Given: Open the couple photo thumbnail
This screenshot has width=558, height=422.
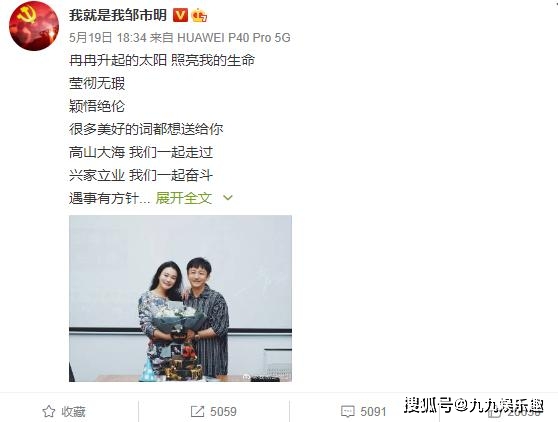Looking at the screenshot, I should point(180,299).
